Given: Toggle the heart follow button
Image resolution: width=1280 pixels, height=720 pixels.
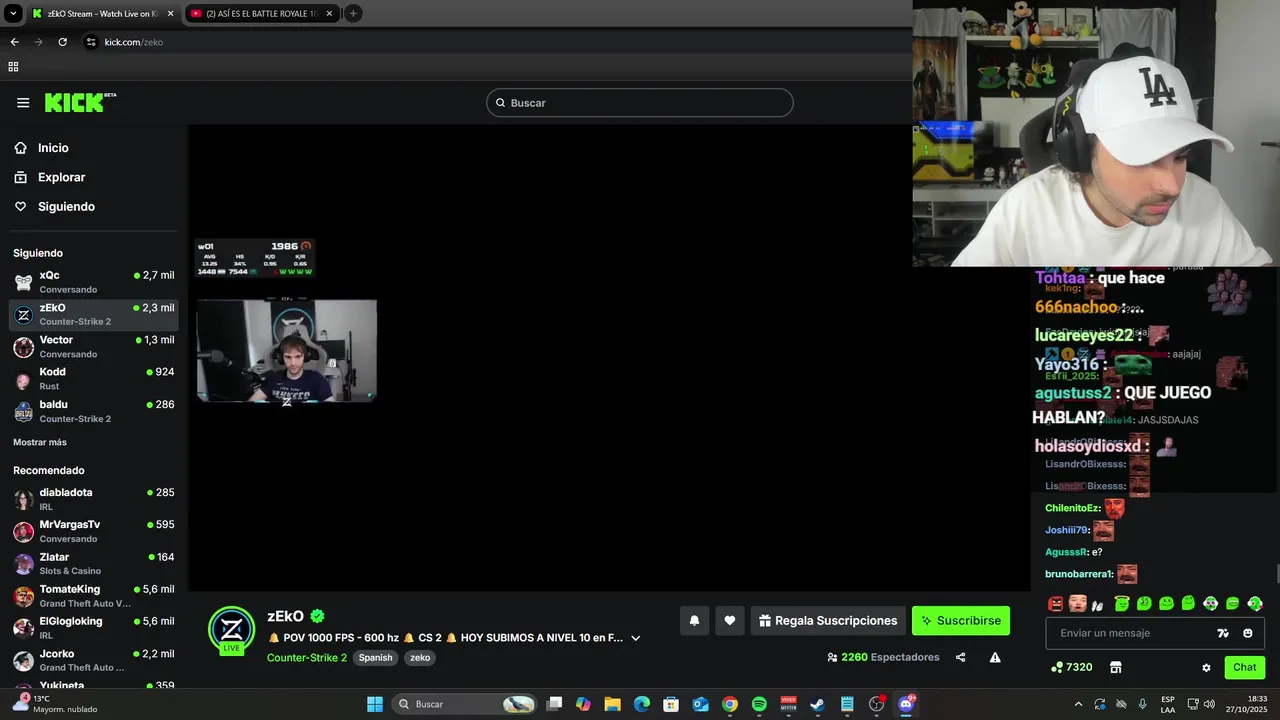Looking at the screenshot, I should (730, 621).
